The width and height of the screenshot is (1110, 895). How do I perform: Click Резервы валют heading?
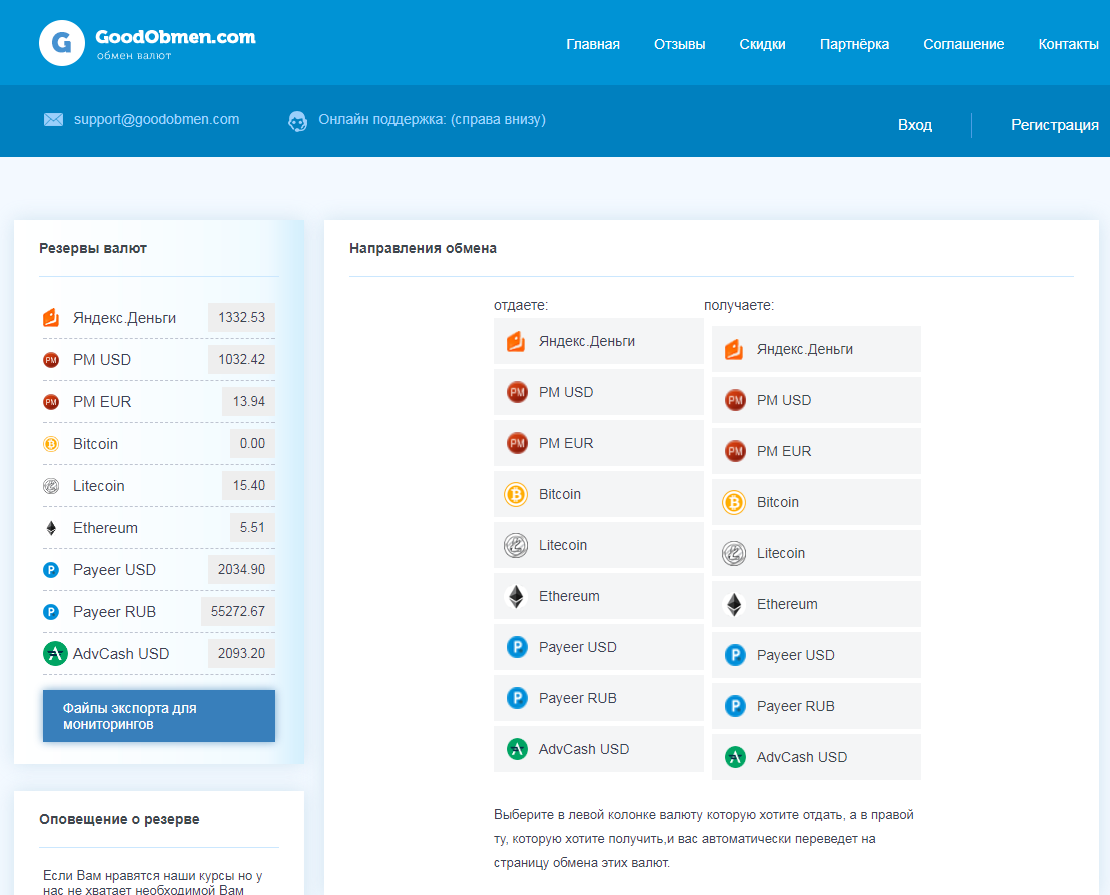(93, 249)
